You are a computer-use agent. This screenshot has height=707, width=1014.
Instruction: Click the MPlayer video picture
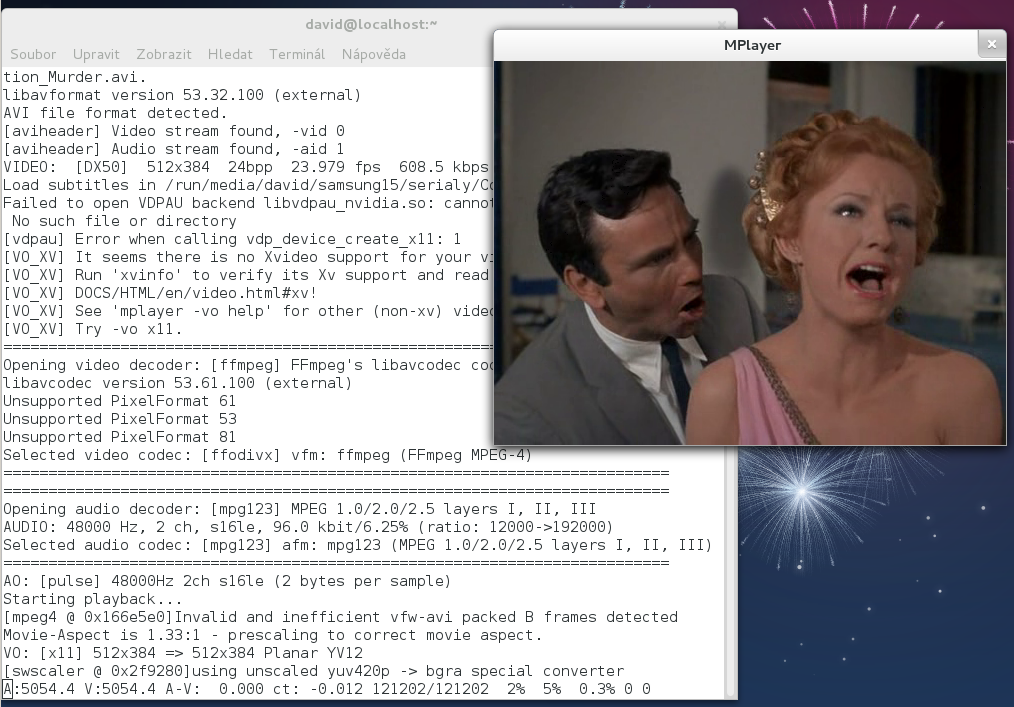click(750, 252)
